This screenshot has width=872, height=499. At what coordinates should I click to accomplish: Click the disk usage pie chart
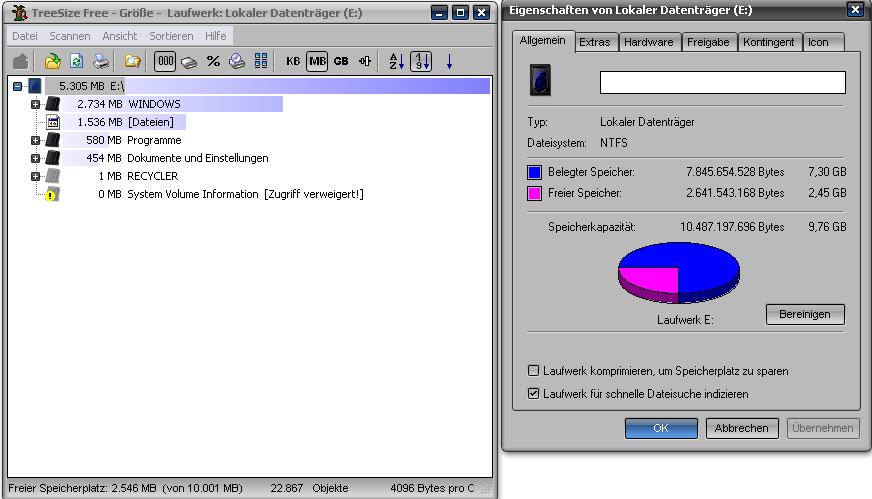coord(678,273)
